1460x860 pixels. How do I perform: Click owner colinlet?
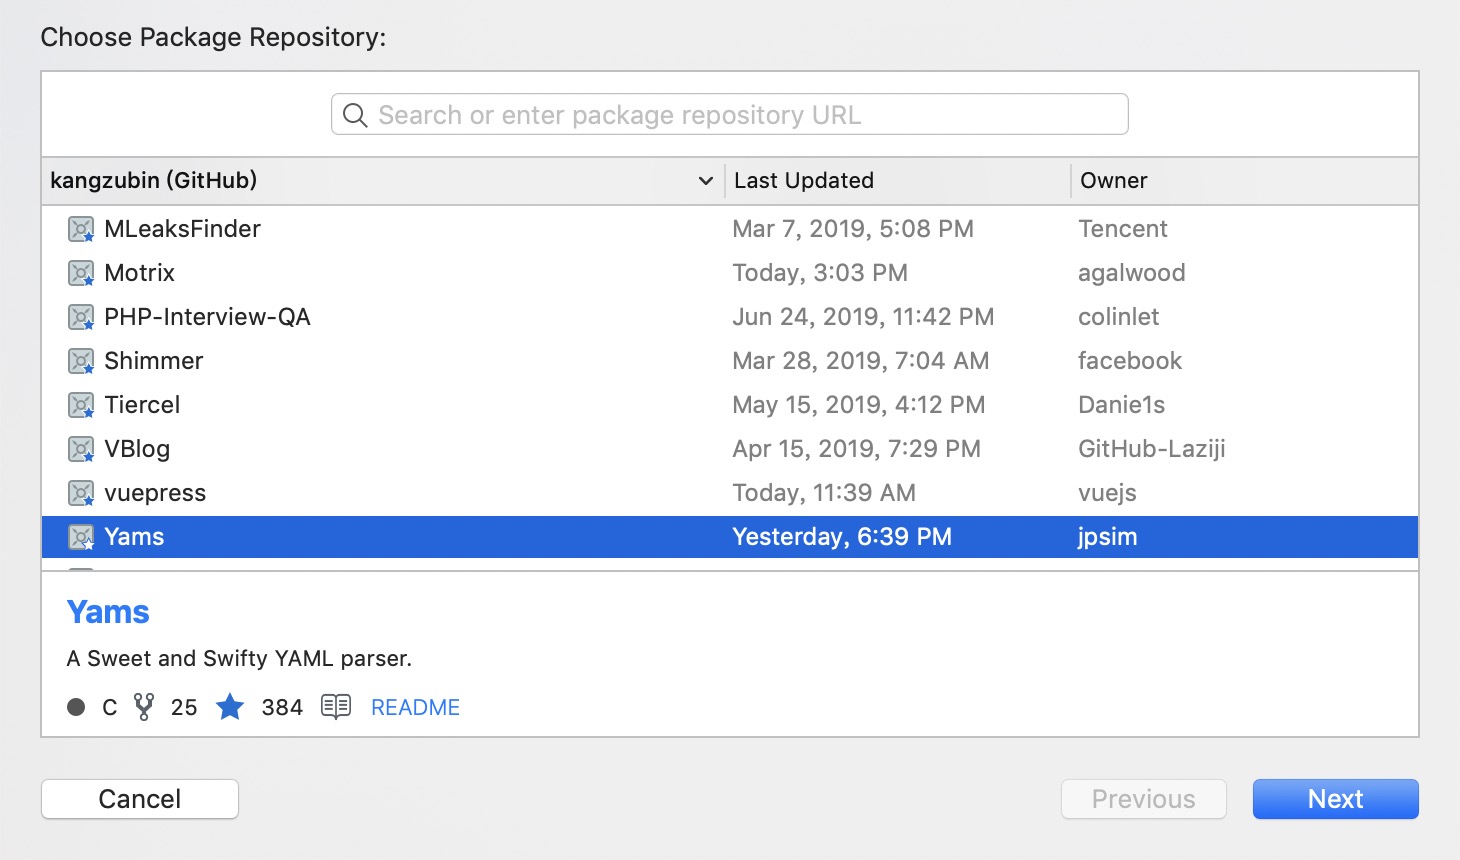[1119, 317]
